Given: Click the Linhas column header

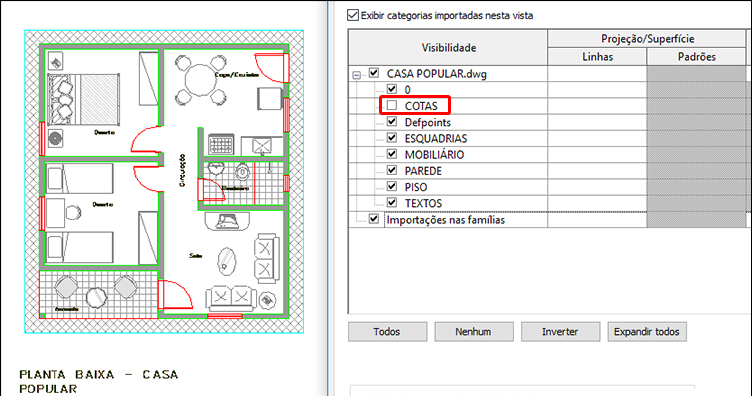Looking at the screenshot, I should point(597,57).
